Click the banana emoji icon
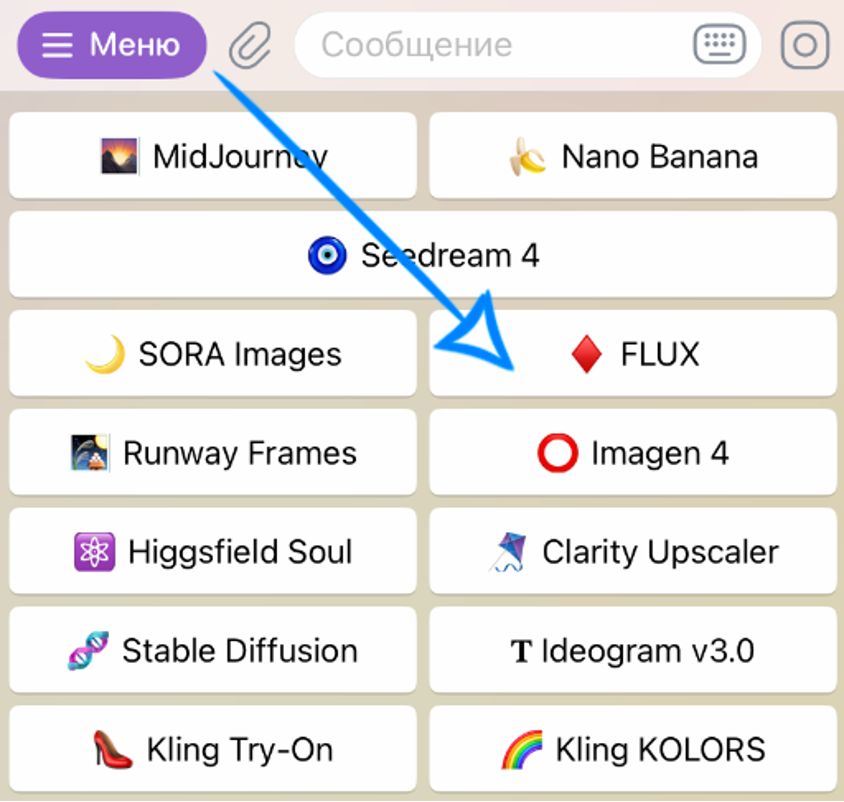844x802 pixels. [x=528, y=157]
